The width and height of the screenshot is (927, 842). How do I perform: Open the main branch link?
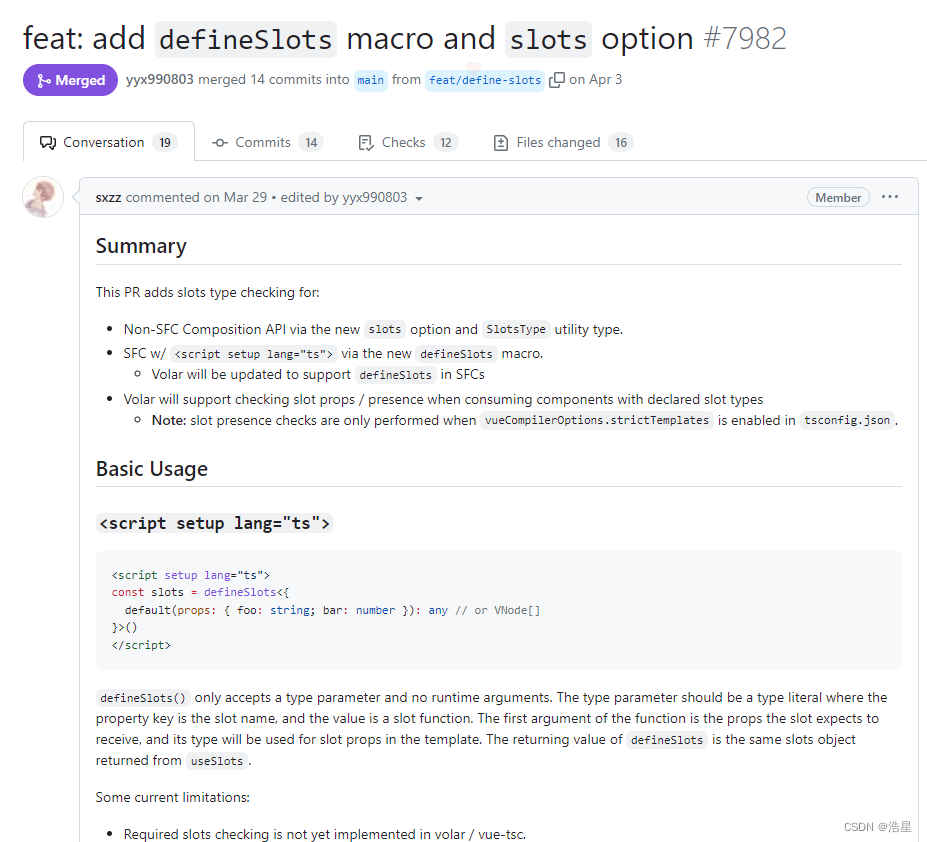pyautogui.click(x=371, y=80)
